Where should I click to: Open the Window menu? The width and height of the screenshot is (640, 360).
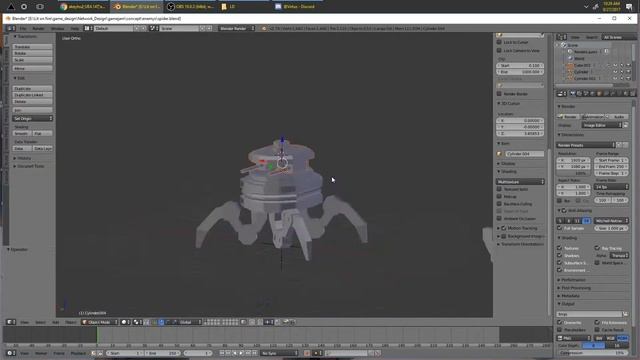click(x=58, y=29)
